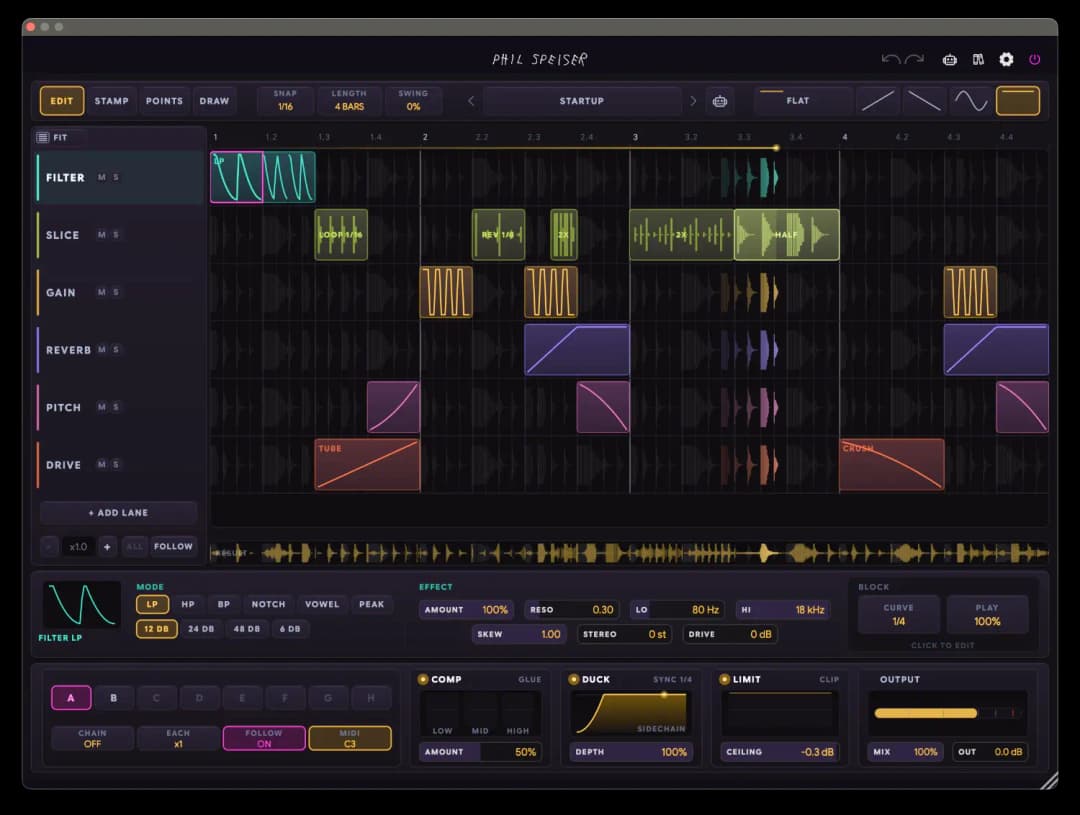Viewport: 1080px width, 815px height.
Task: Toggle the COMP power indicator
Action: click(423, 679)
